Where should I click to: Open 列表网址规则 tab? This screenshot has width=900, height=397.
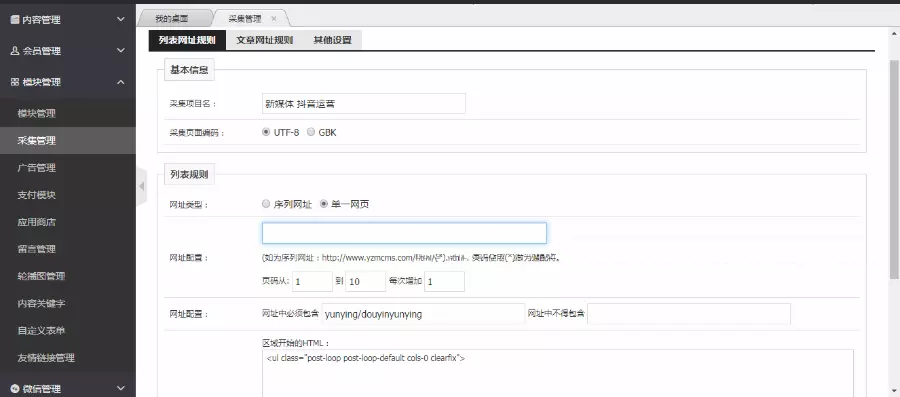(187, 40)
